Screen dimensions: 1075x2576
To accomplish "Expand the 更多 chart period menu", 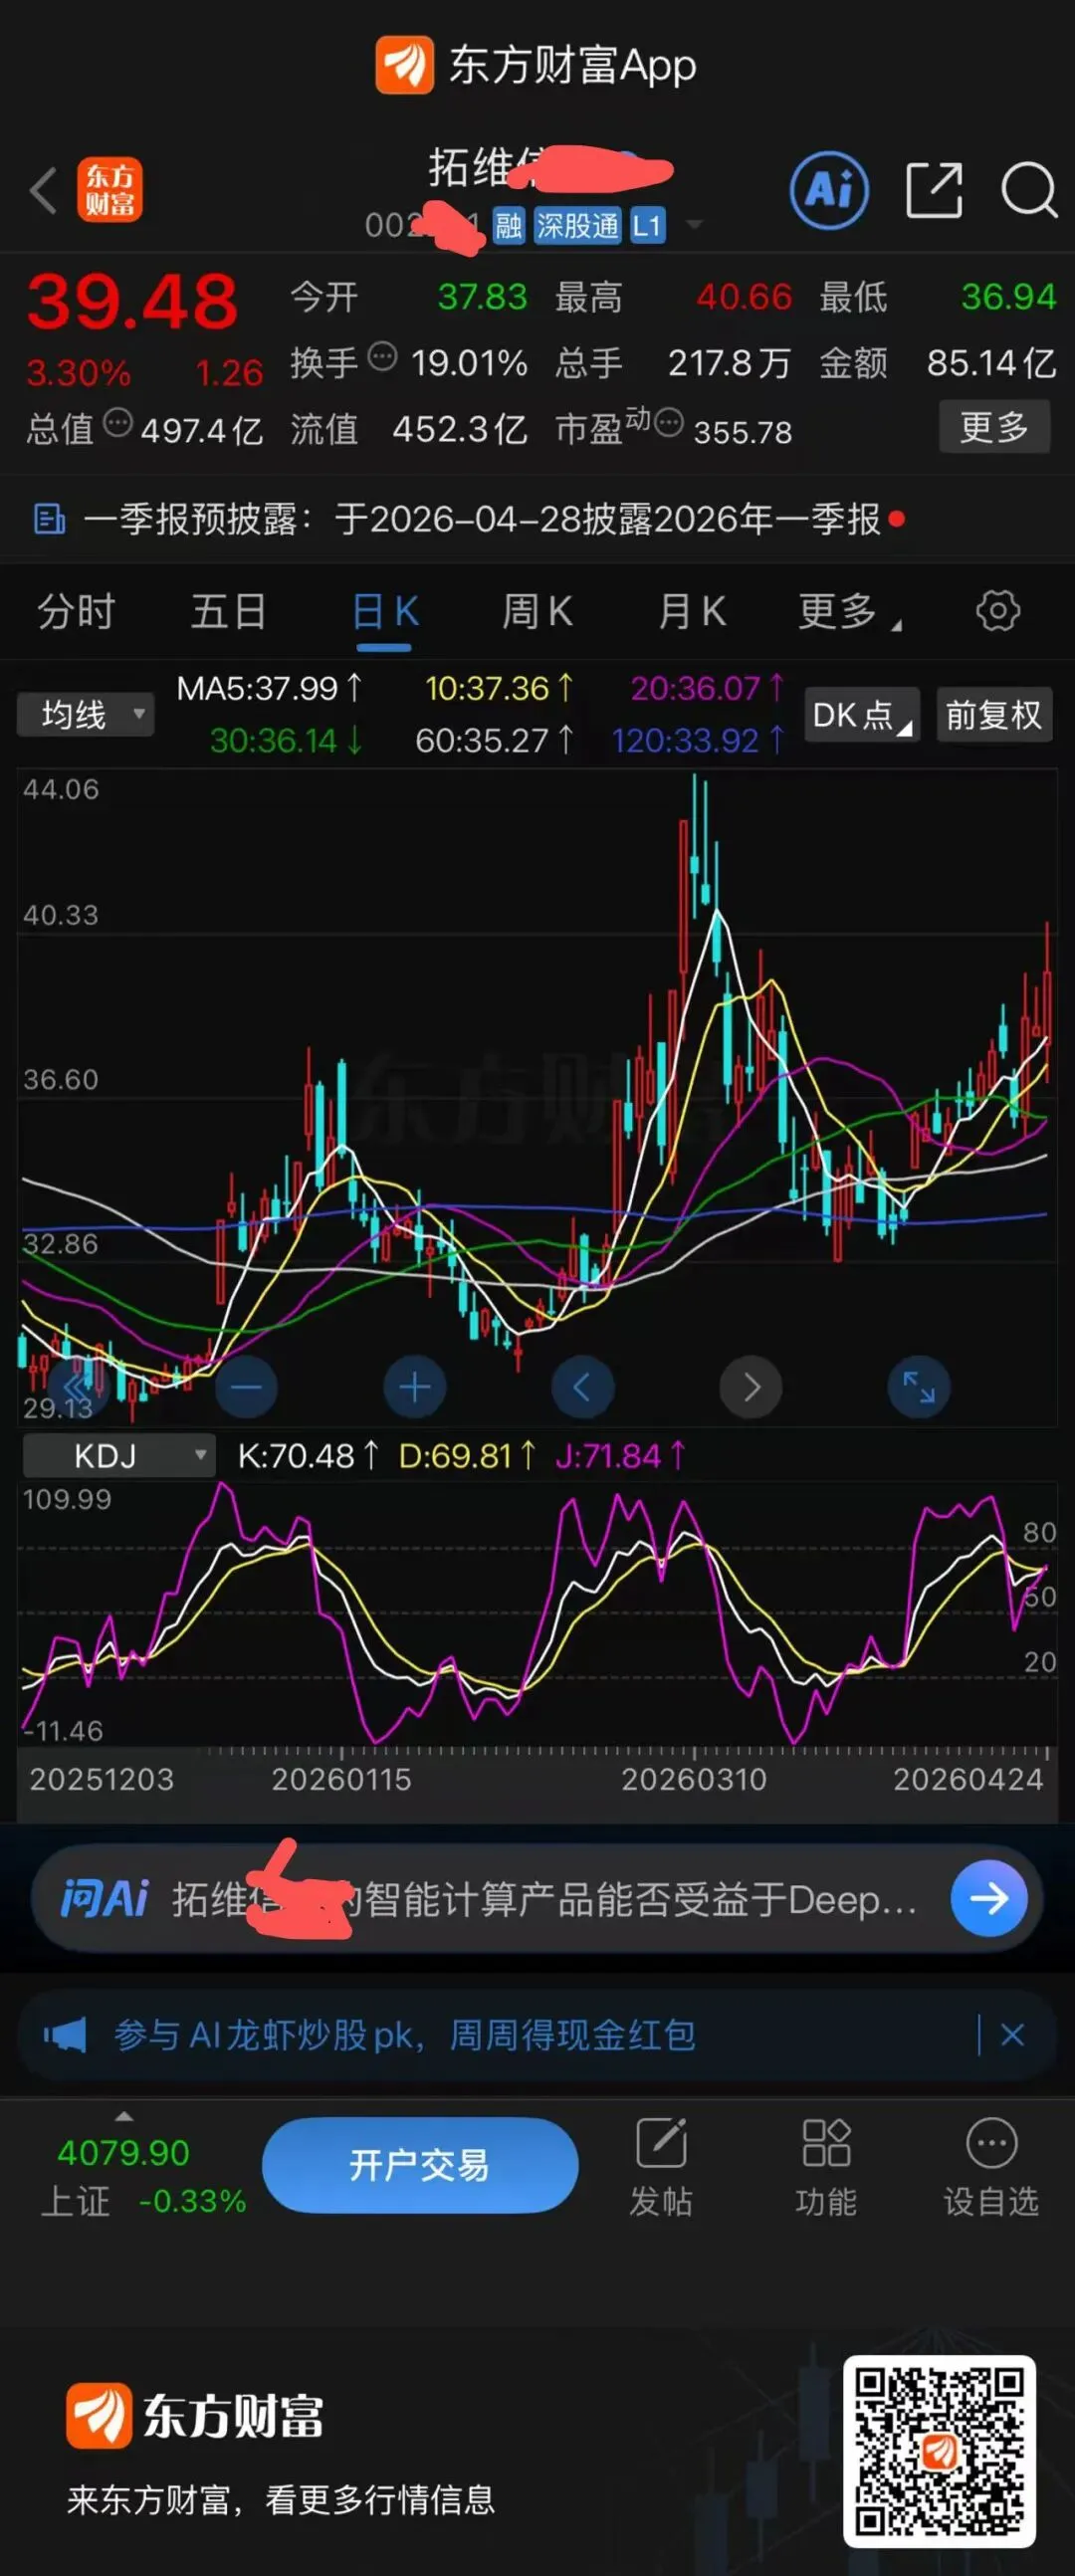I will 848,611.
